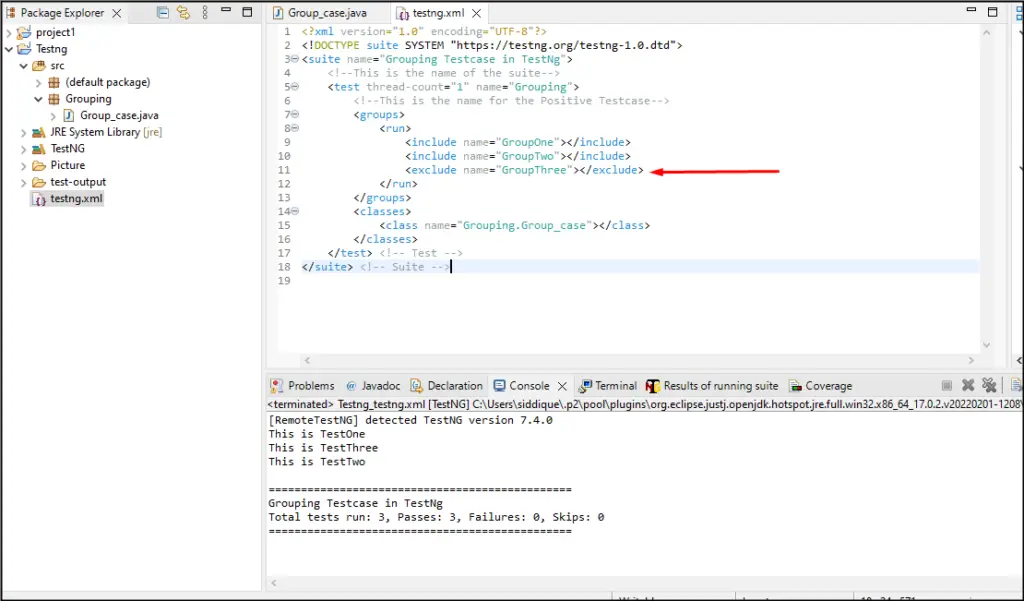Select the testng.xml editor tab

(438, 13)
